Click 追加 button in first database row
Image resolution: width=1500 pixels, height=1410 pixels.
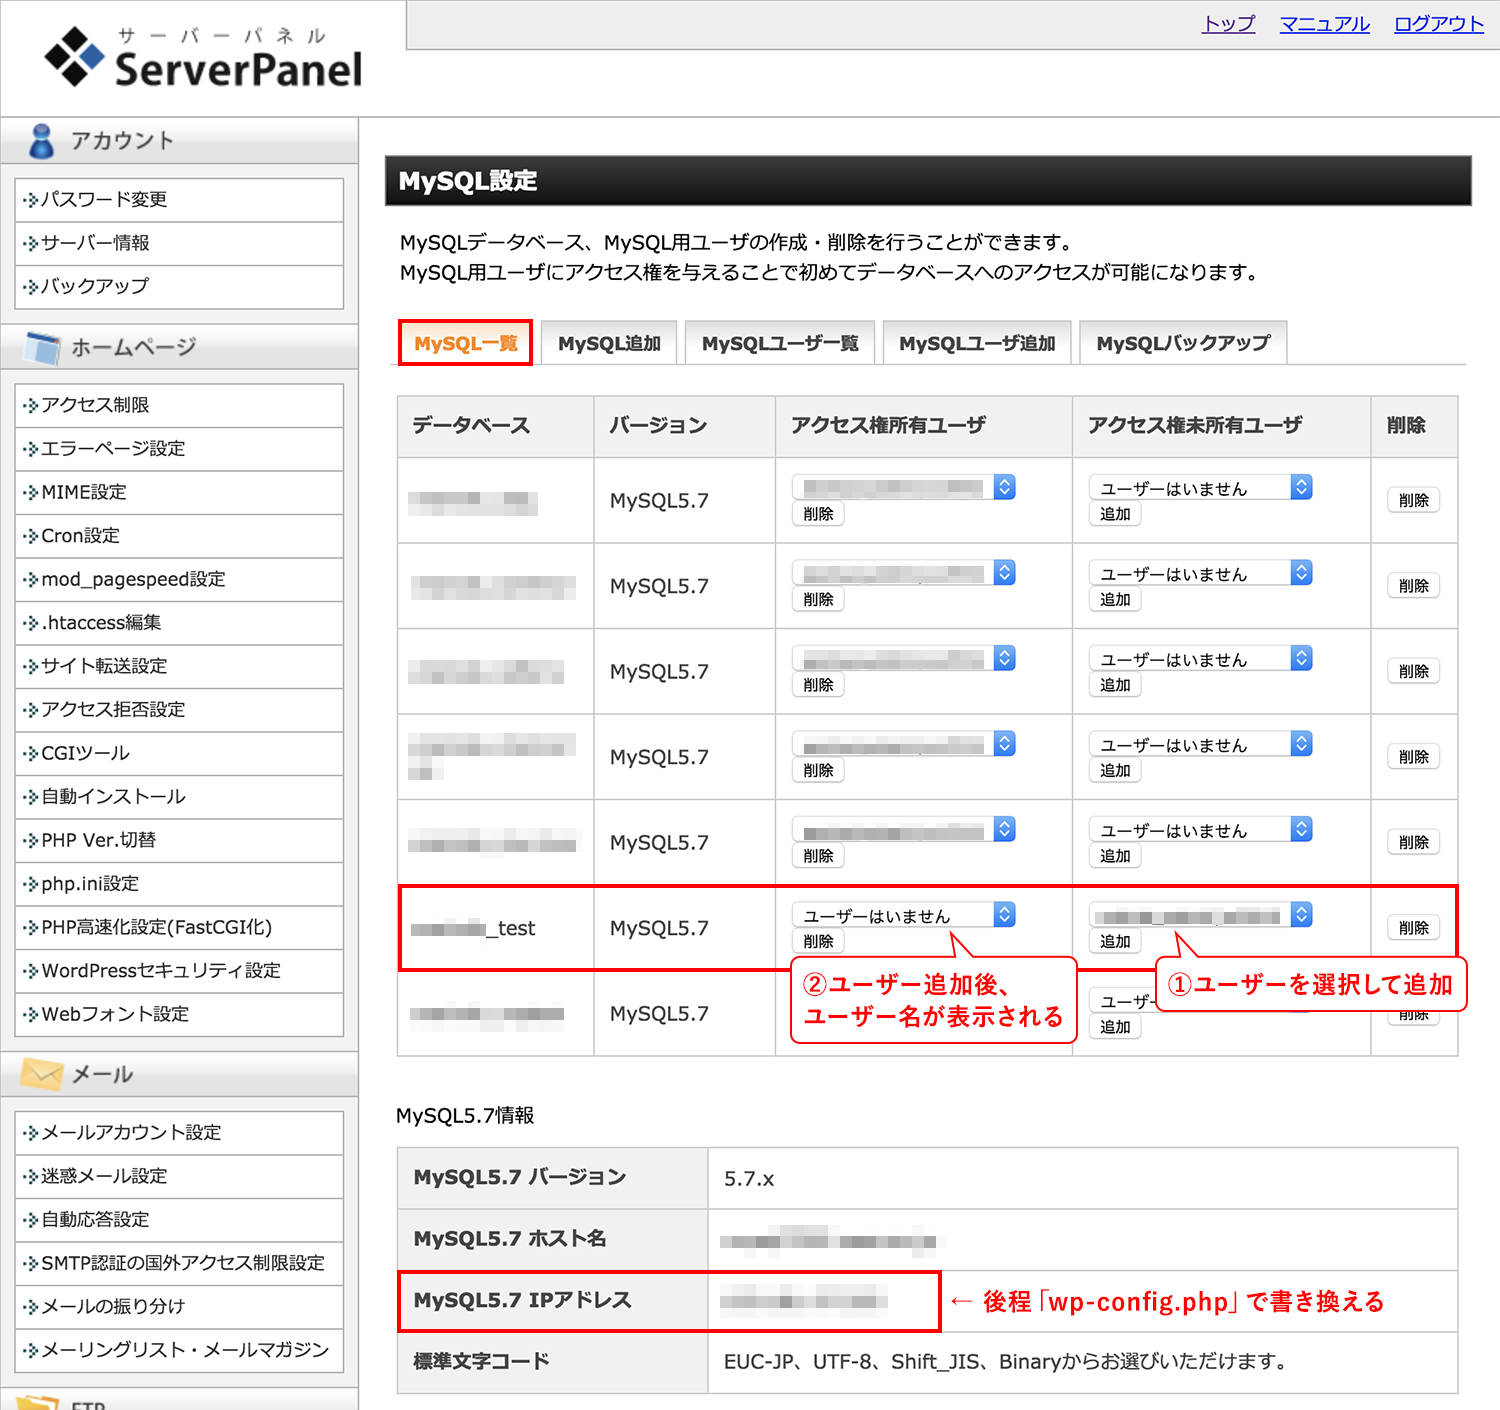click(x=1115, y=514)
